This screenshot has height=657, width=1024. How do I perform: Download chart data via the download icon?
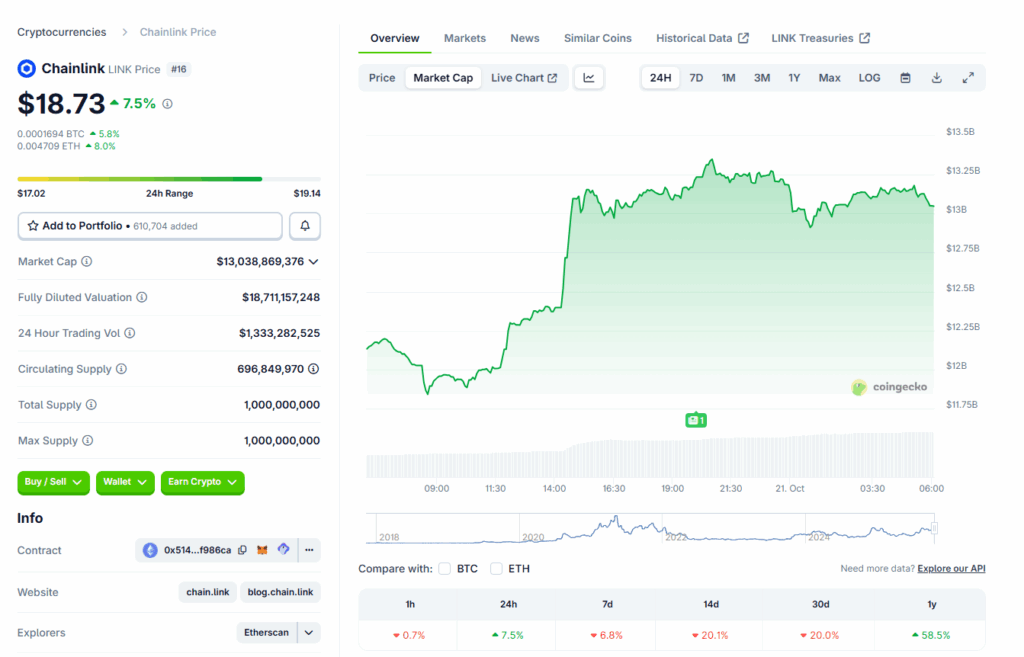point(937,78)
